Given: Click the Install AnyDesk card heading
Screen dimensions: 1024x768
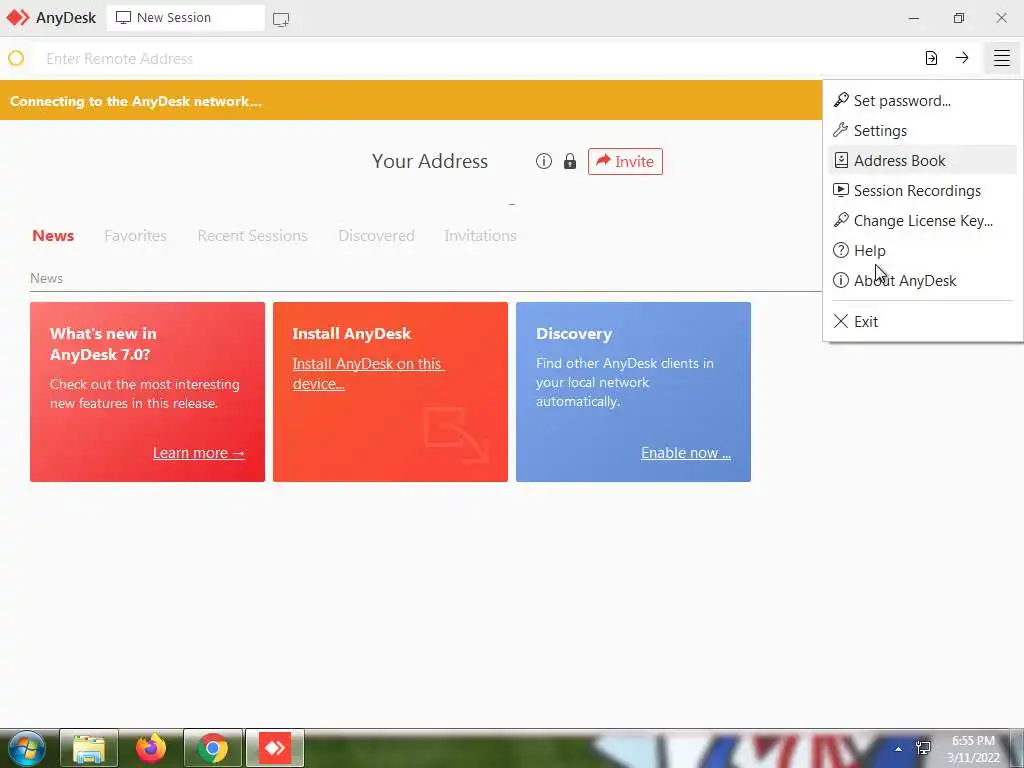Looking at the screenshot, I should [x=351, y=334].
